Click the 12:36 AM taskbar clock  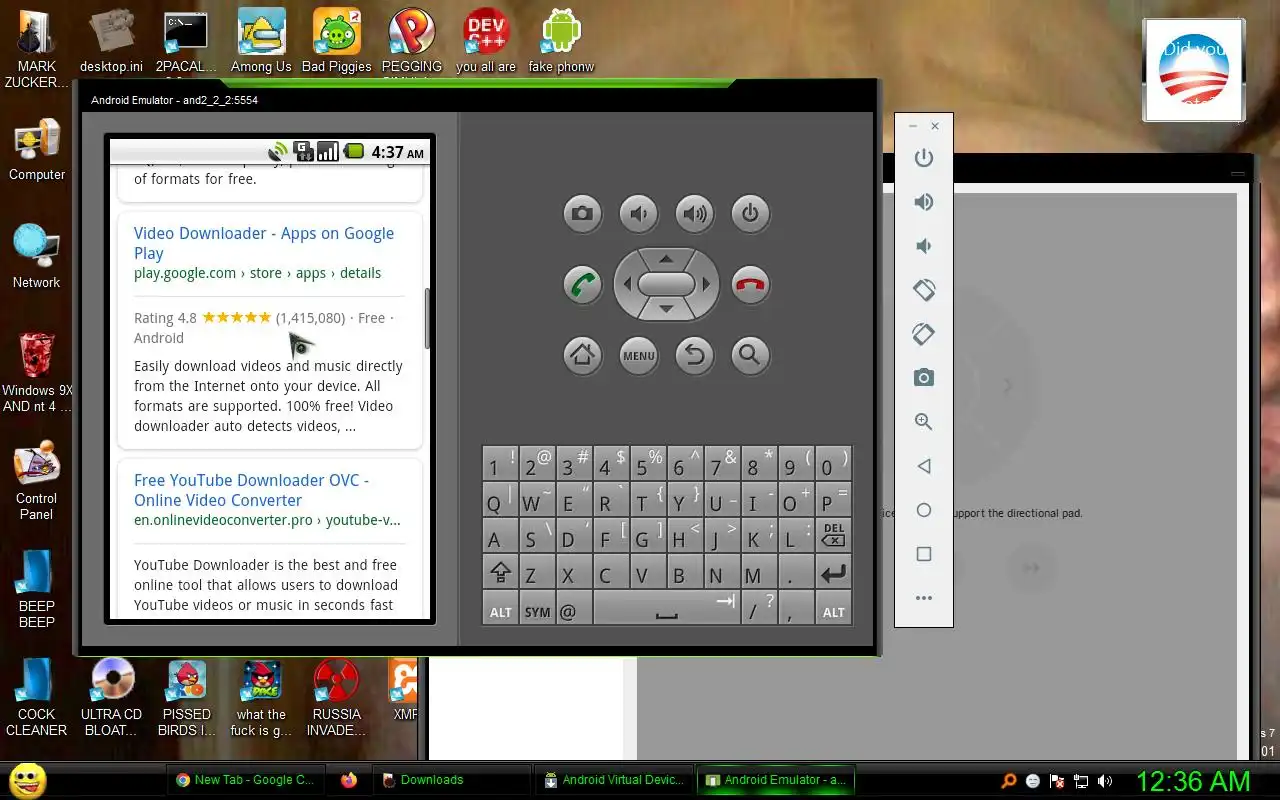pyautogui.click(x=1193, y=781)
